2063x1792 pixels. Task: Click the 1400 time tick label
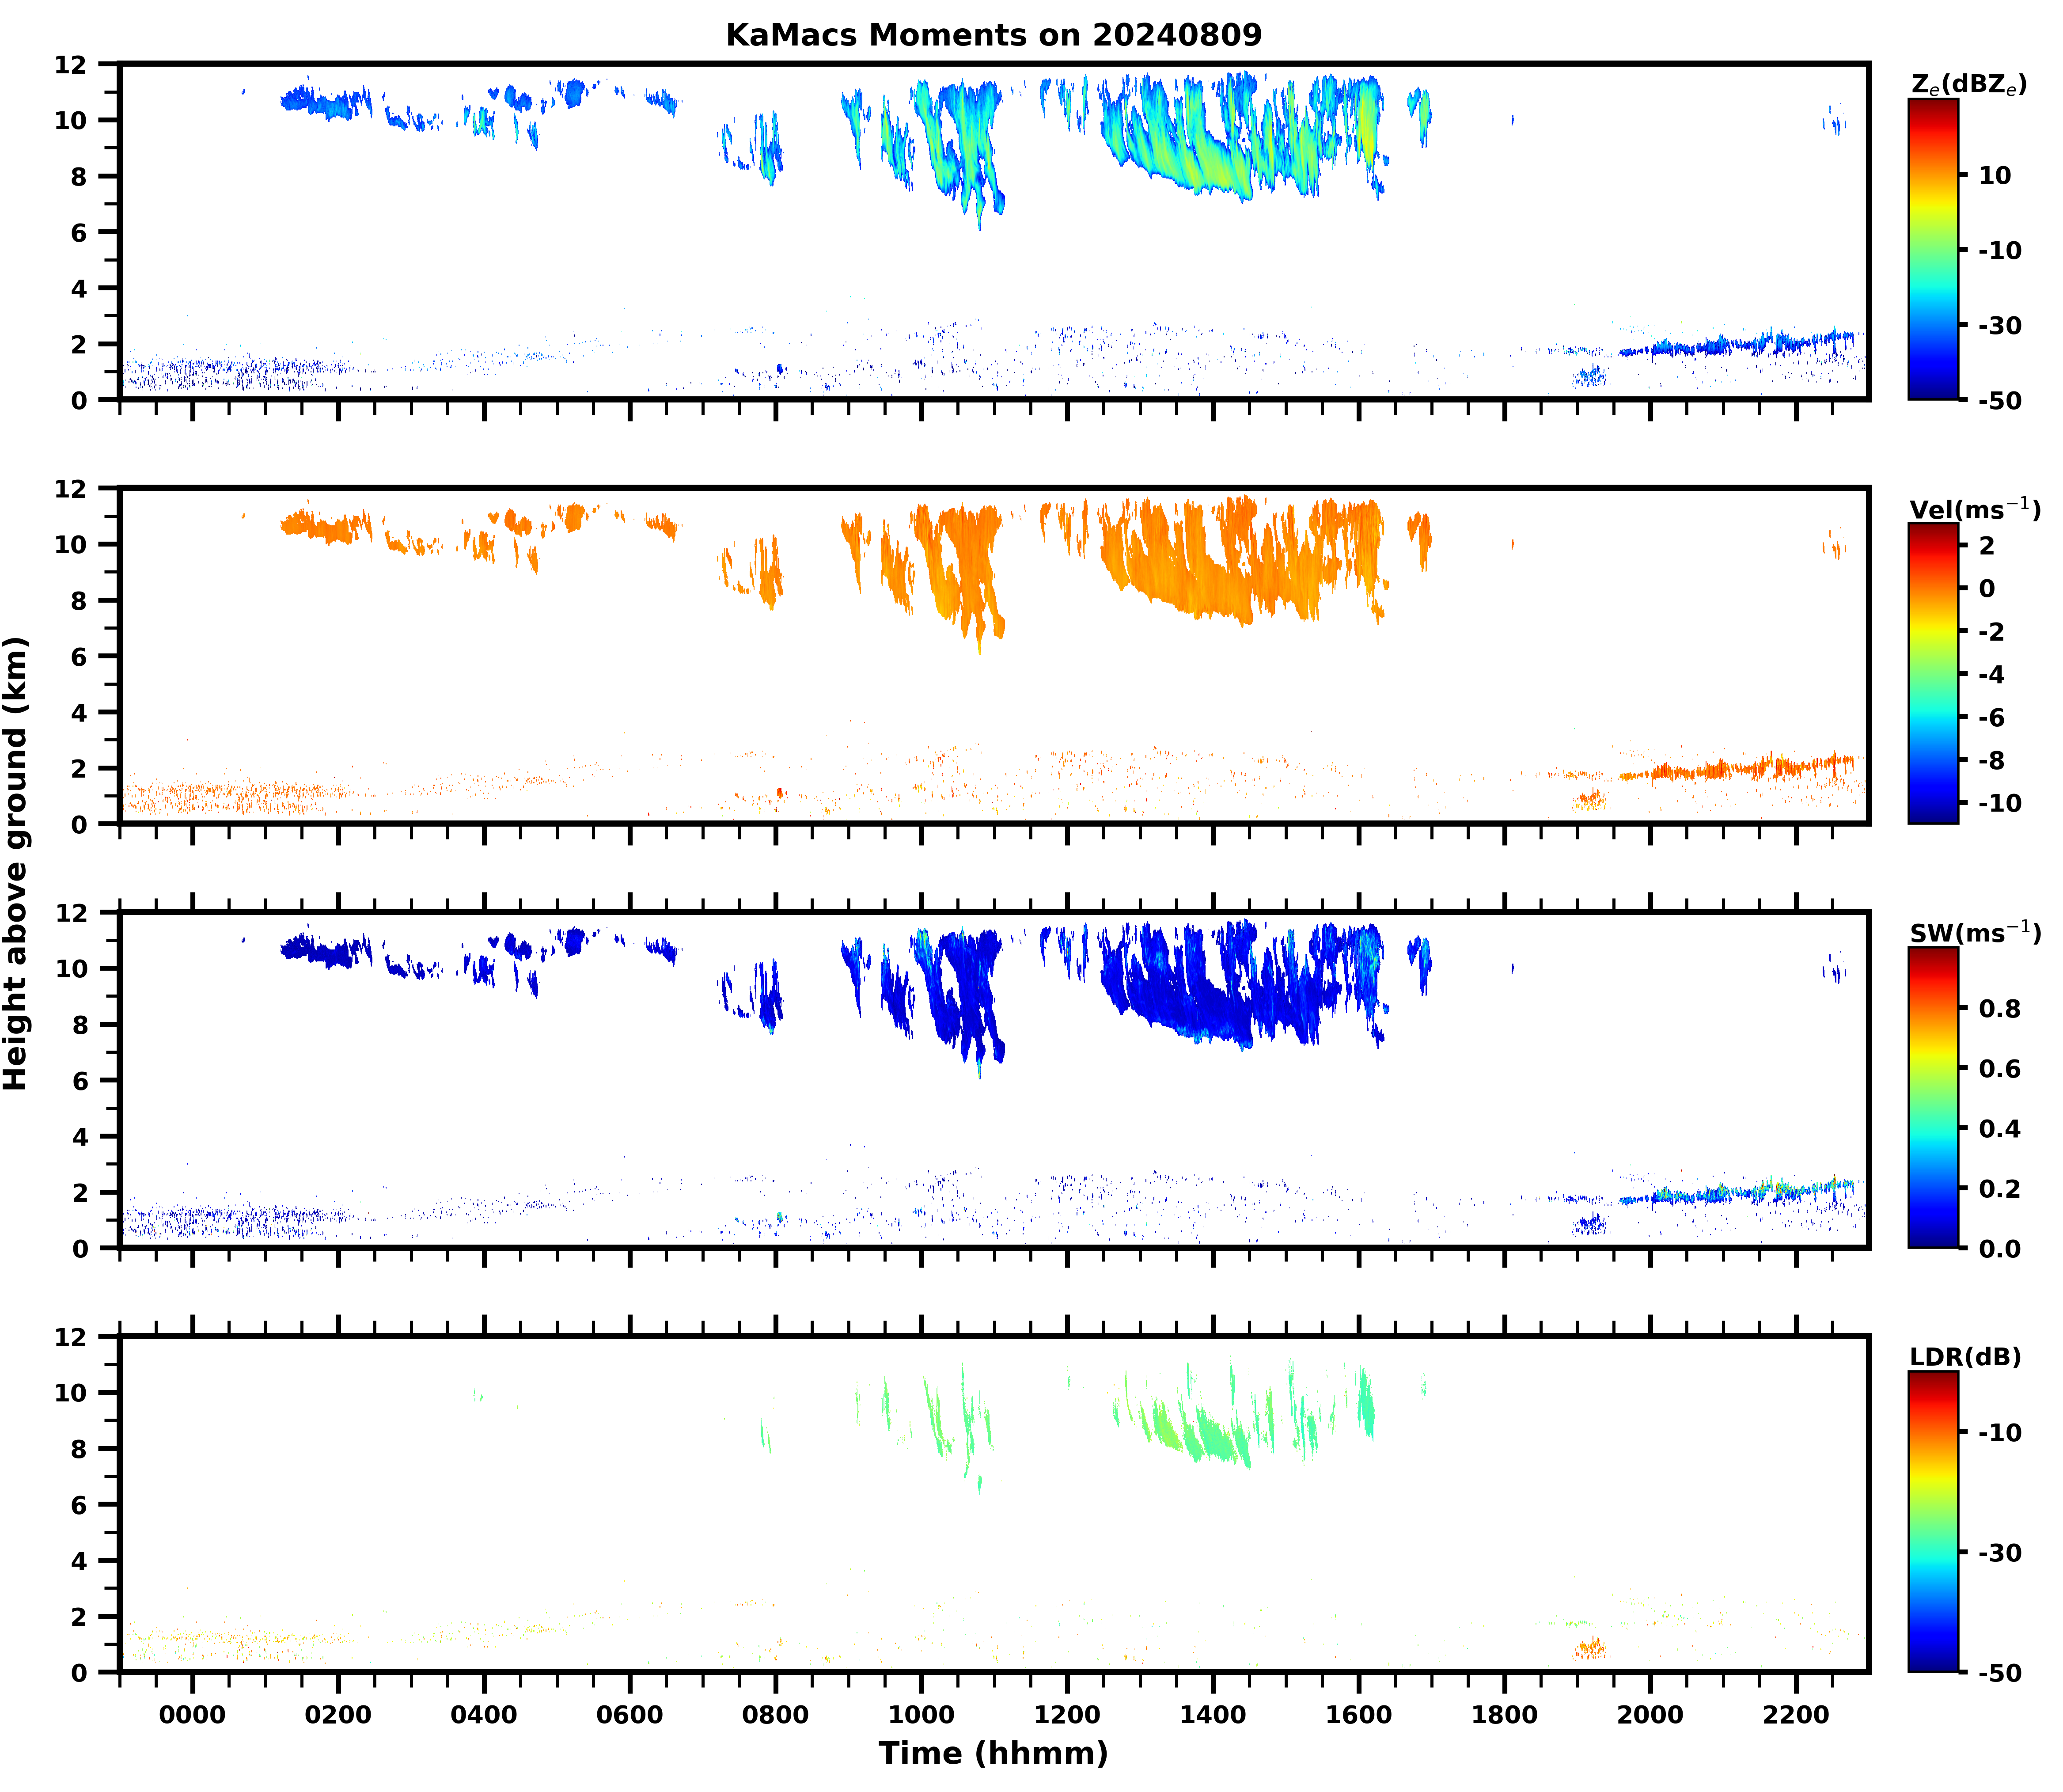[1213, 1715]
